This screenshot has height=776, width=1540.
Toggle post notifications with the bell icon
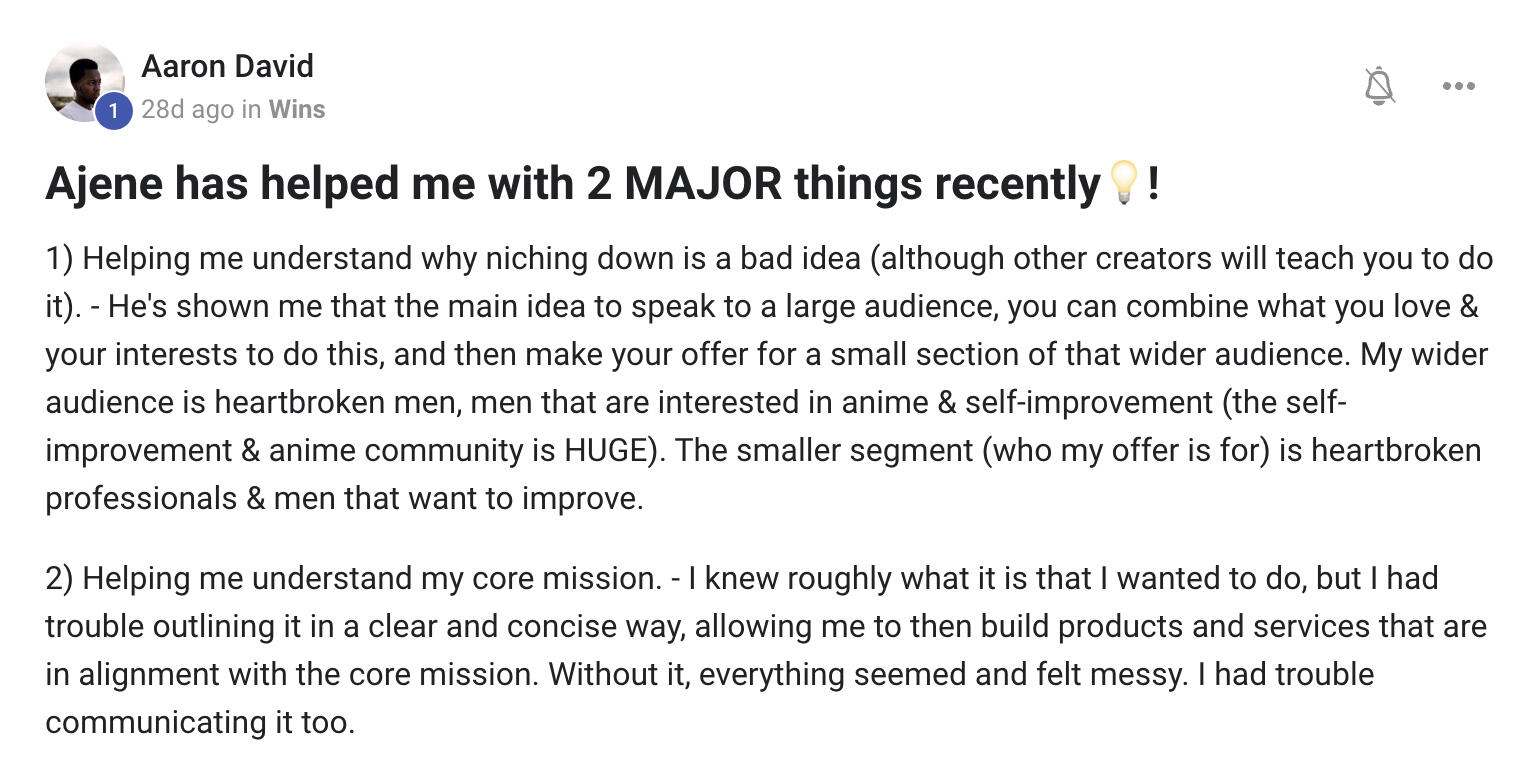[1379, 86]
